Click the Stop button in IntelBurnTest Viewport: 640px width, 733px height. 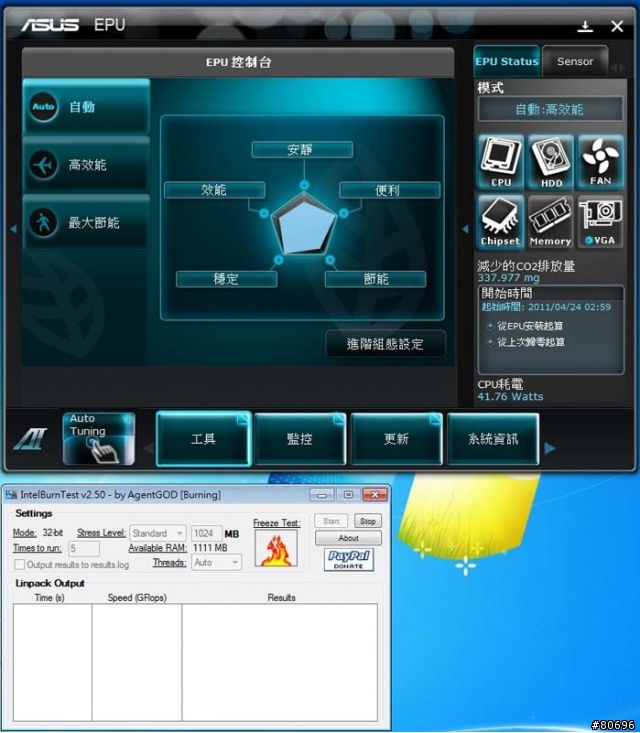[x=367, y=521]
